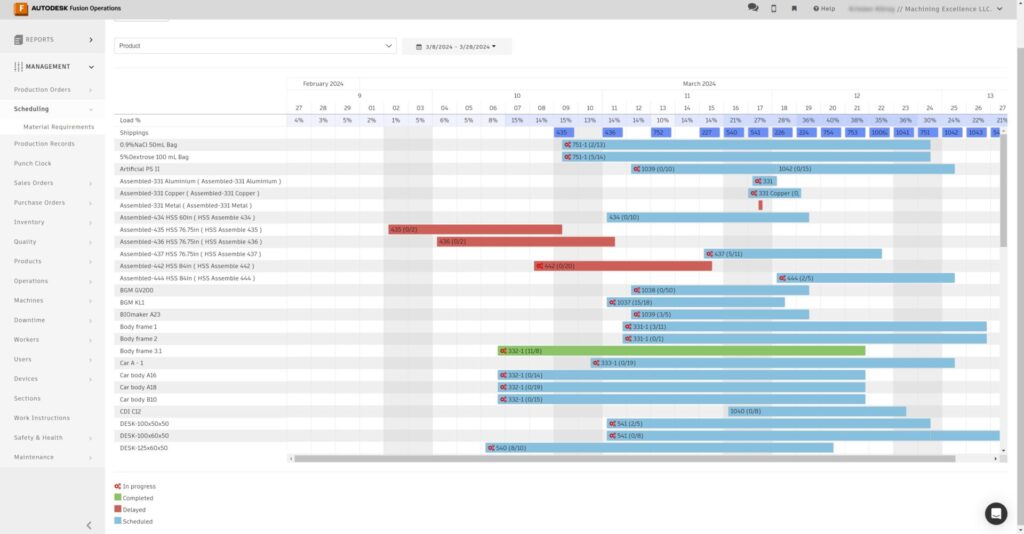Click in-progress gear icon on 541 (2/5) bar
The height and width of the screenshot is (534, 1024).
[613, 424]
